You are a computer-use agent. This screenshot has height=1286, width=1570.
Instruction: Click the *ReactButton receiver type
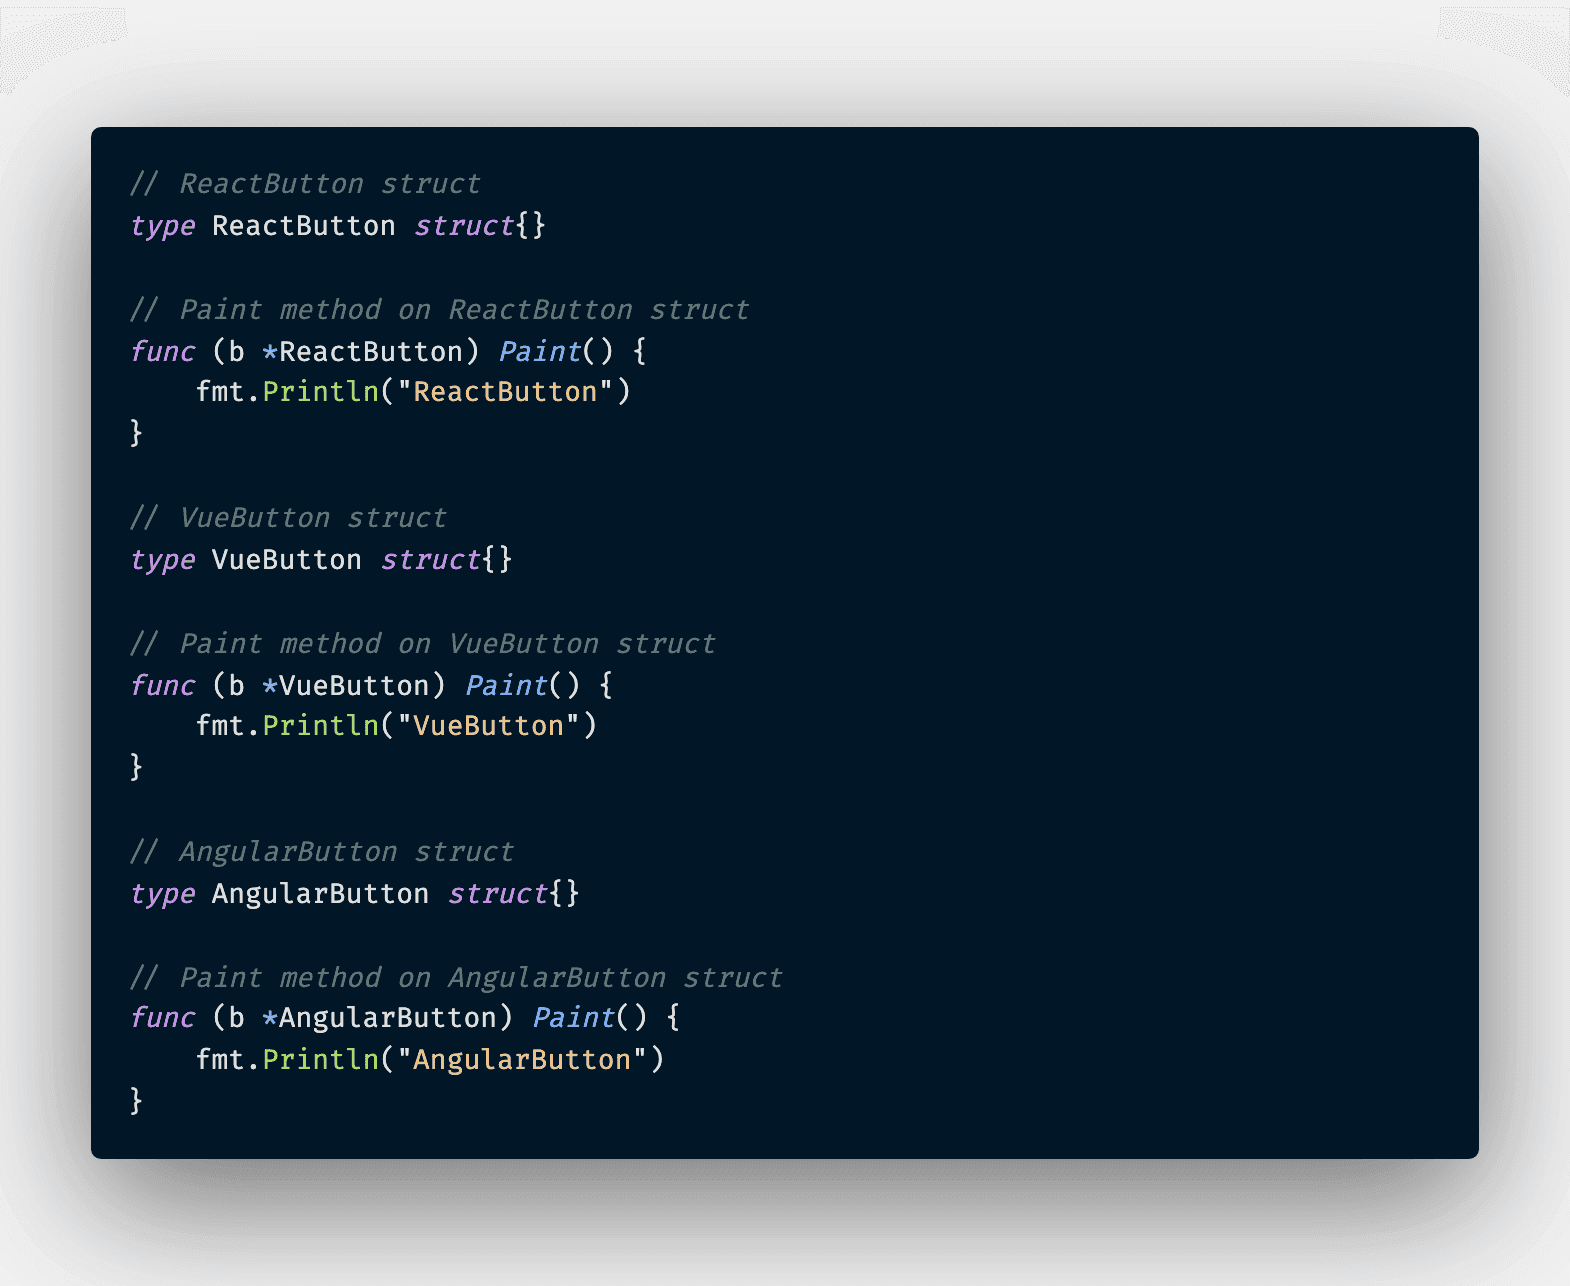[362, 352]
